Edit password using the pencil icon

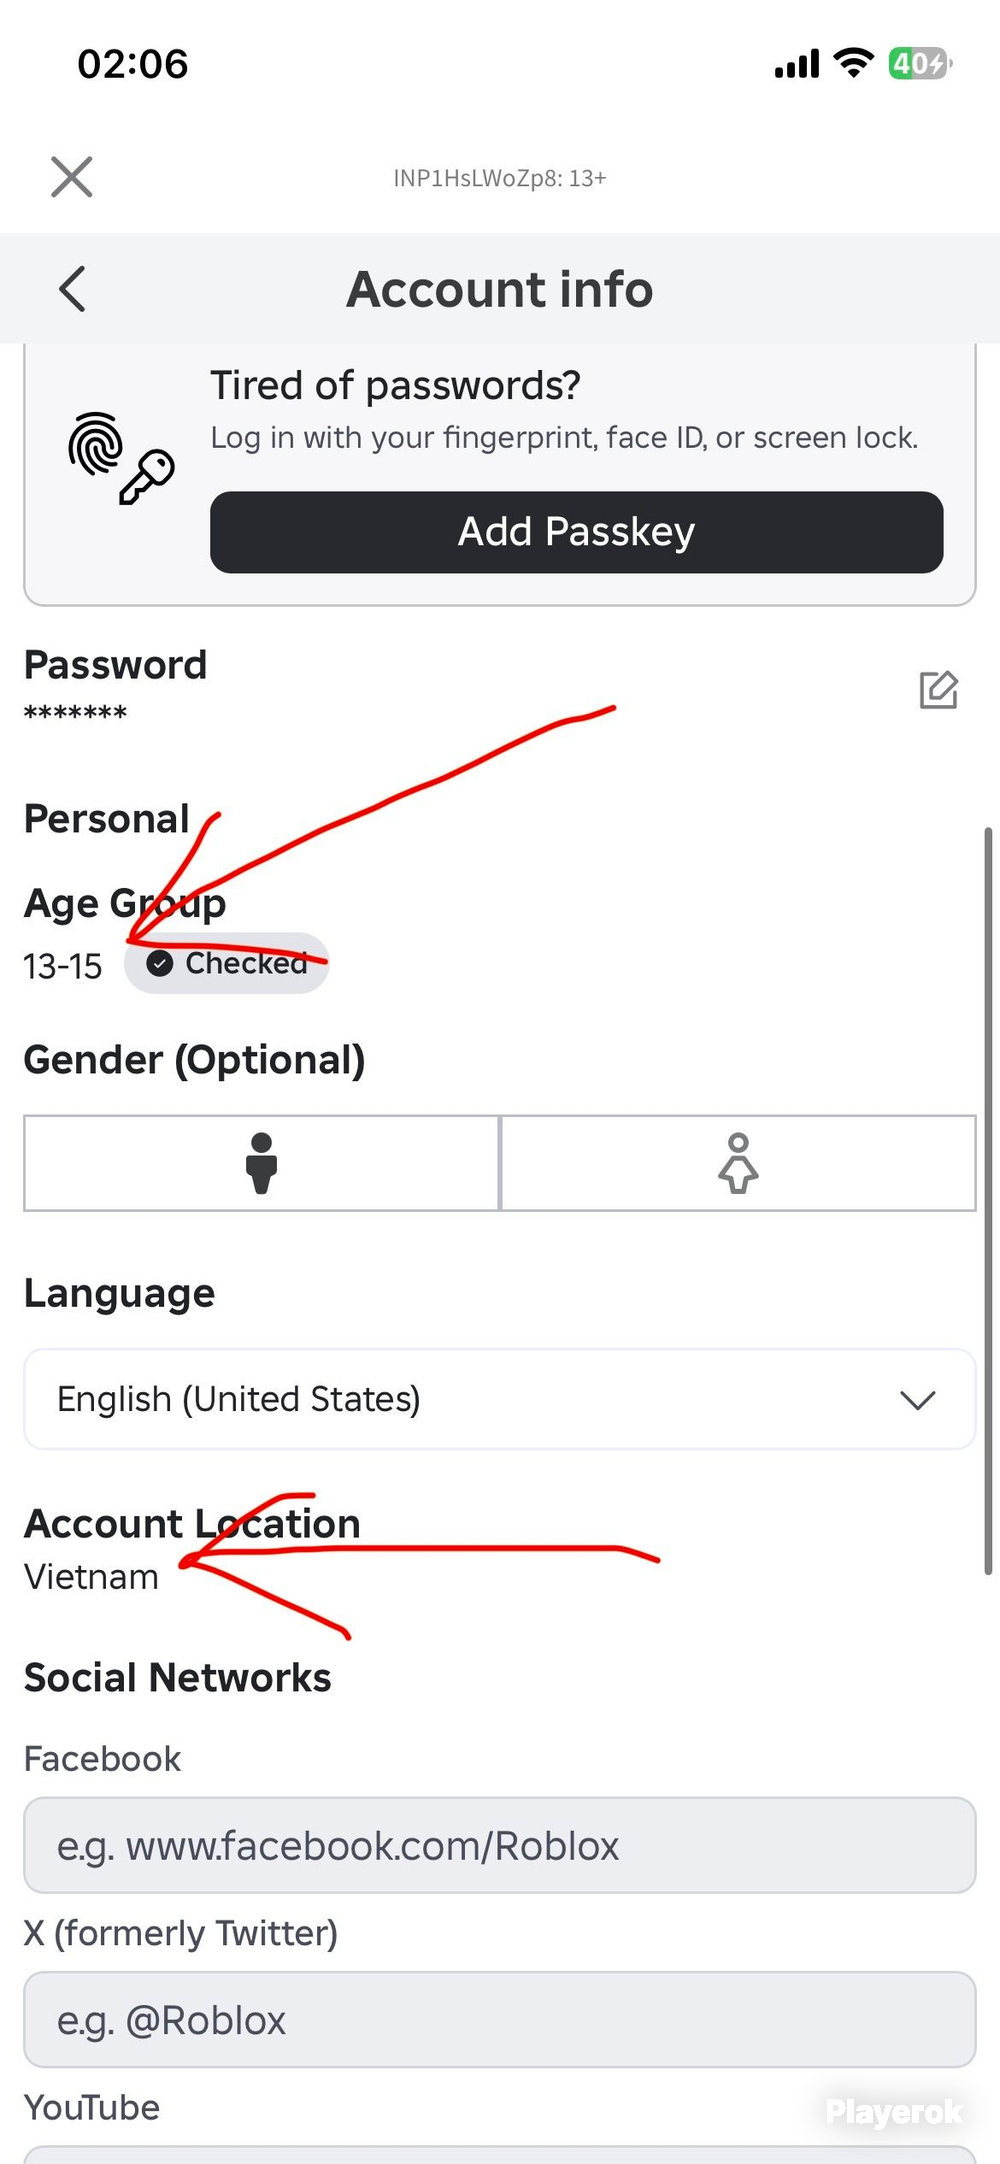click(x=938, y=690)
